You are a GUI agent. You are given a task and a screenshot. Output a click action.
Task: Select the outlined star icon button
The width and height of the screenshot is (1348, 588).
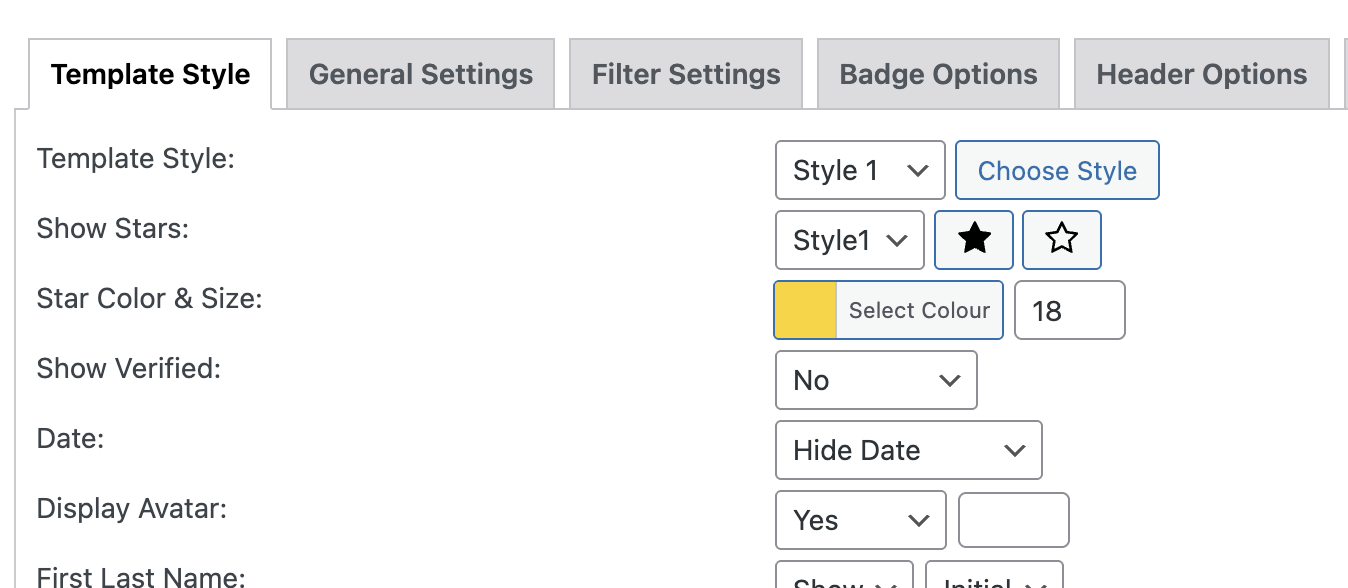1062,240
